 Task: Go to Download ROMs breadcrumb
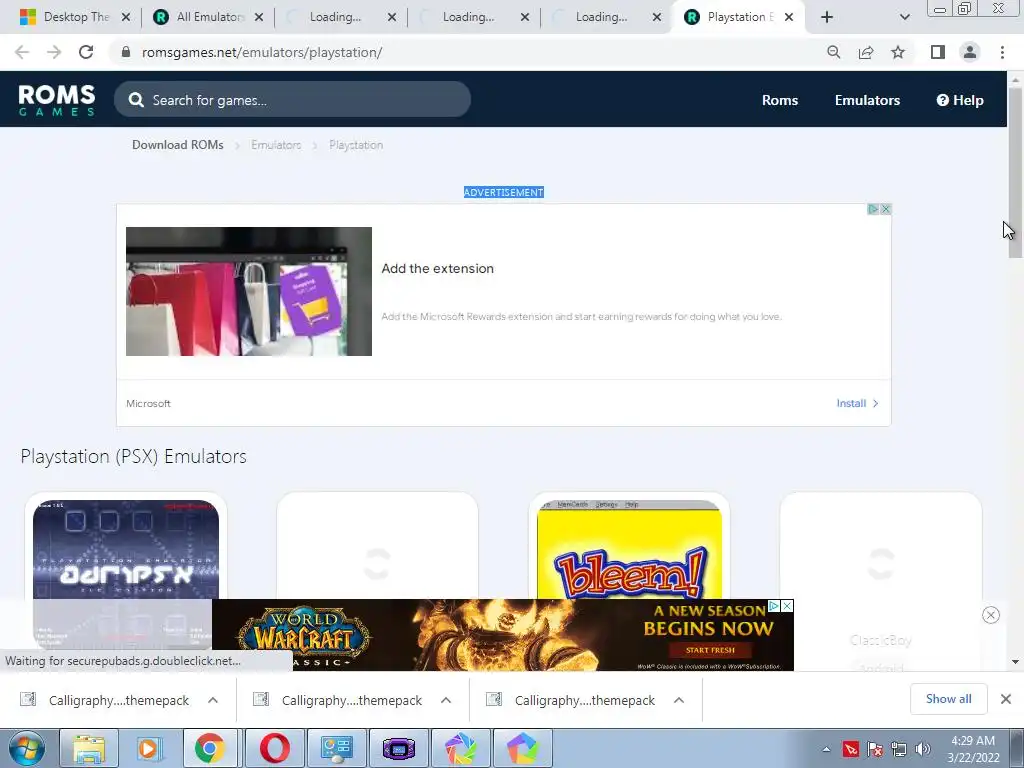coord(178,145)
